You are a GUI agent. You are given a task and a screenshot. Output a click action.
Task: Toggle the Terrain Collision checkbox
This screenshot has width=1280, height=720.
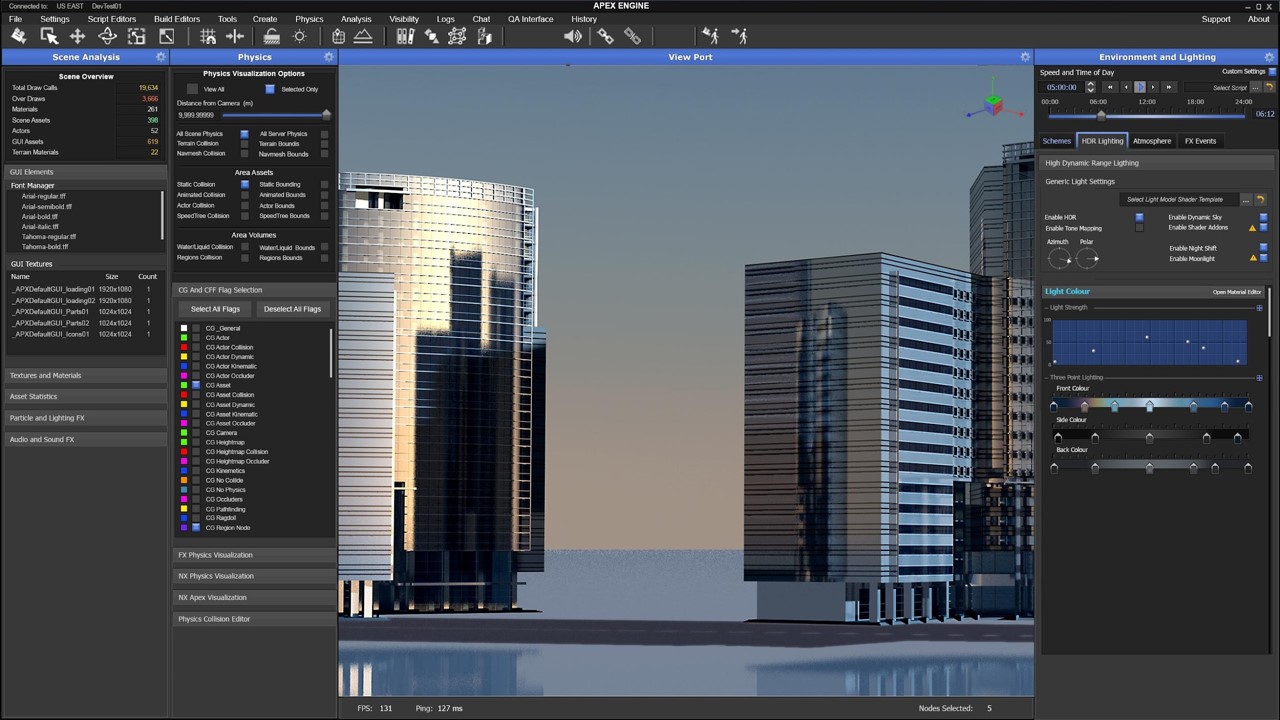coord(244,144)
